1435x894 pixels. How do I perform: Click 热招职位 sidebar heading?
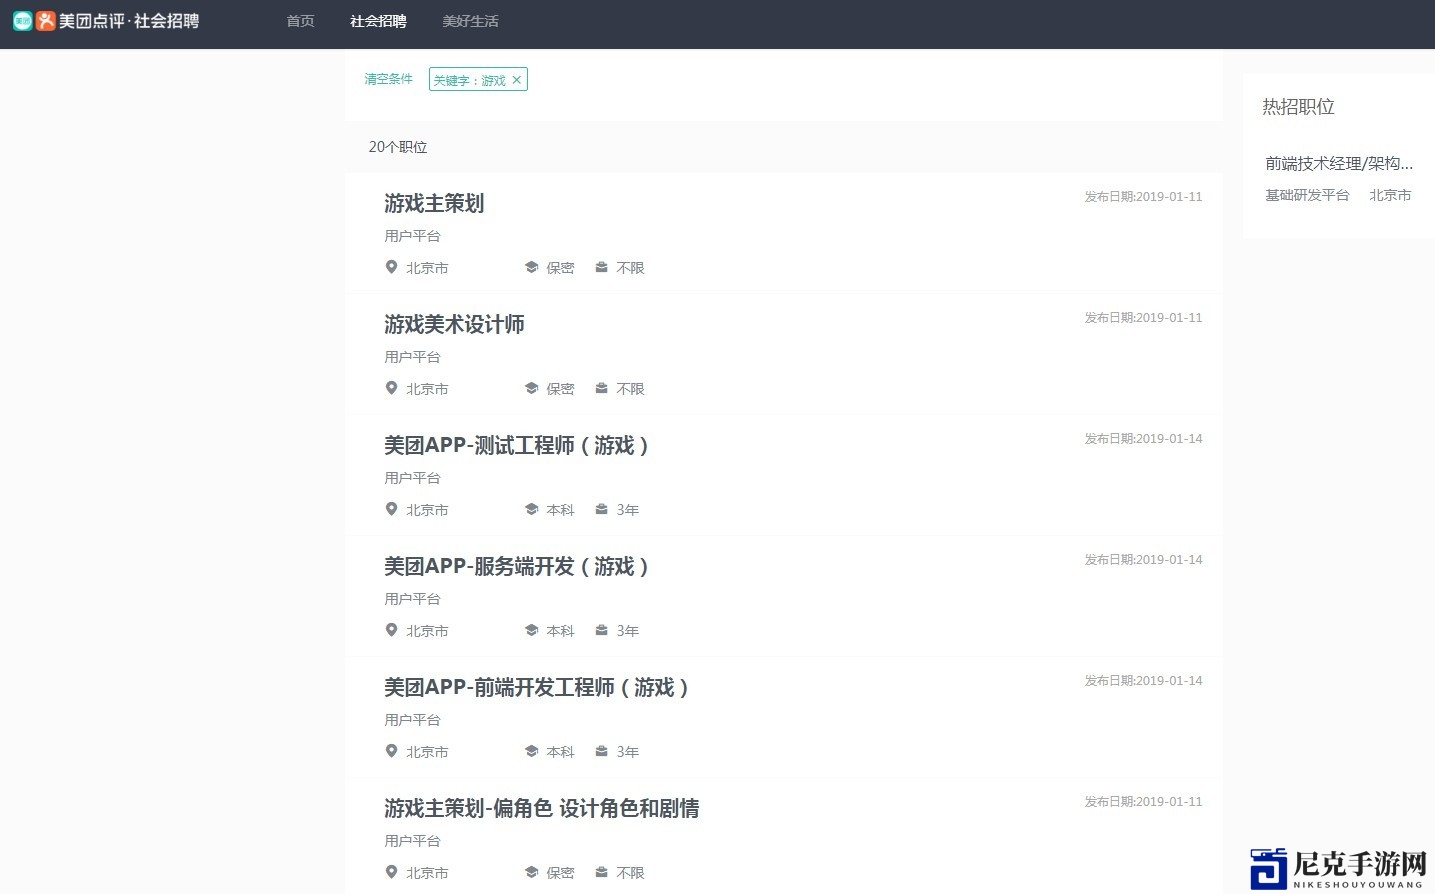click(x=1298, y=107)
